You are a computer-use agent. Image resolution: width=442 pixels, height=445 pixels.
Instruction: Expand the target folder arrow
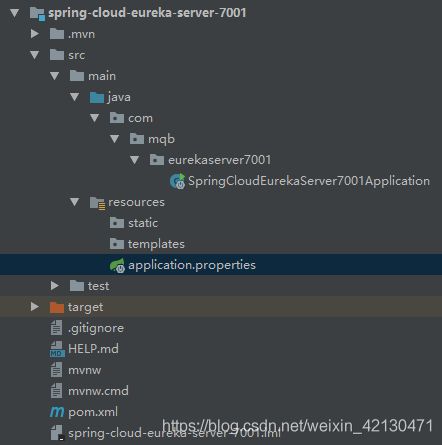[34, 307]
